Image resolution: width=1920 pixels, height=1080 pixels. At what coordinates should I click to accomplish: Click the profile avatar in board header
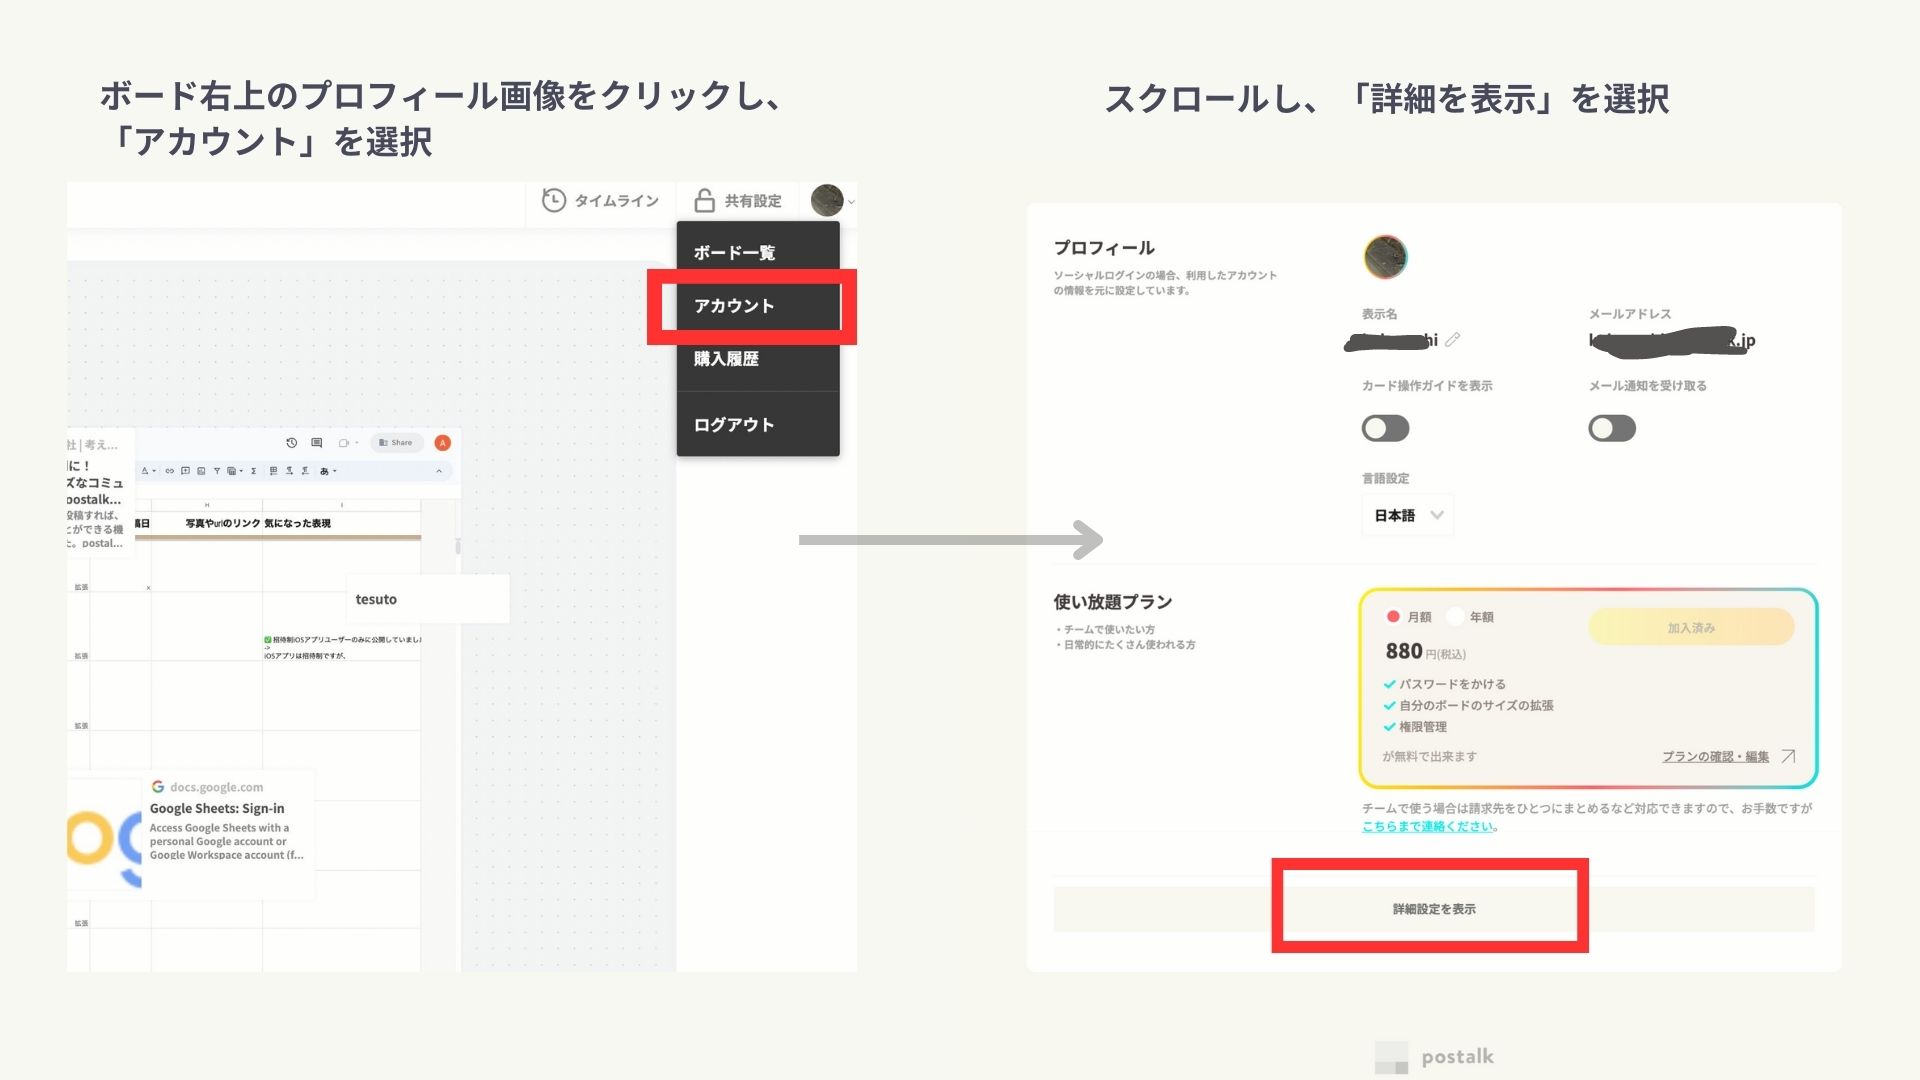pos(827,200)
